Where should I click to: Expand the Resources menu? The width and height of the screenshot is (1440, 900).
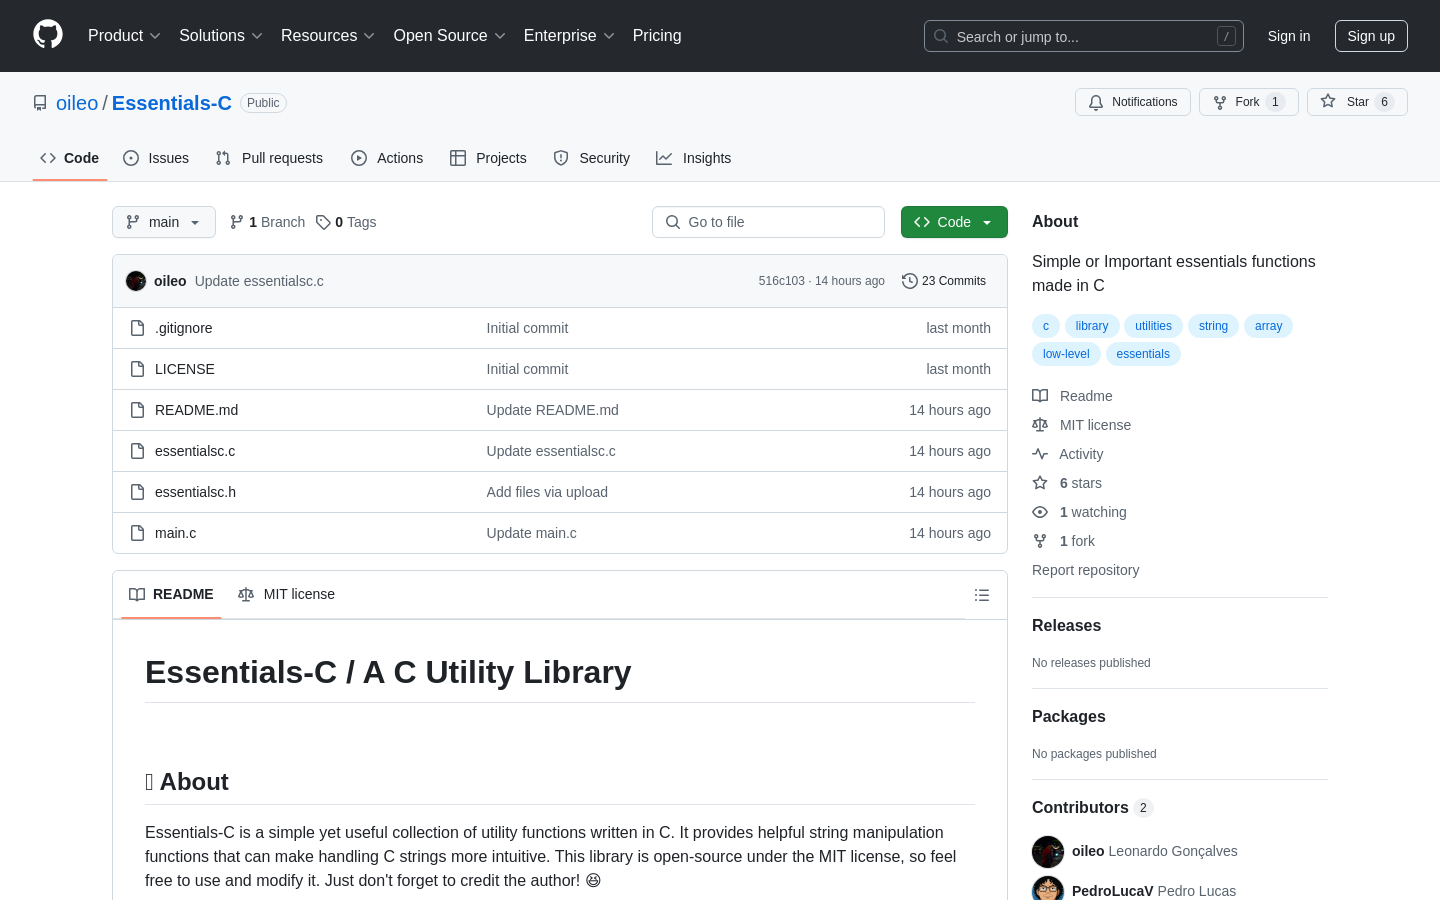pyautogui.click(x=328, y=36)
